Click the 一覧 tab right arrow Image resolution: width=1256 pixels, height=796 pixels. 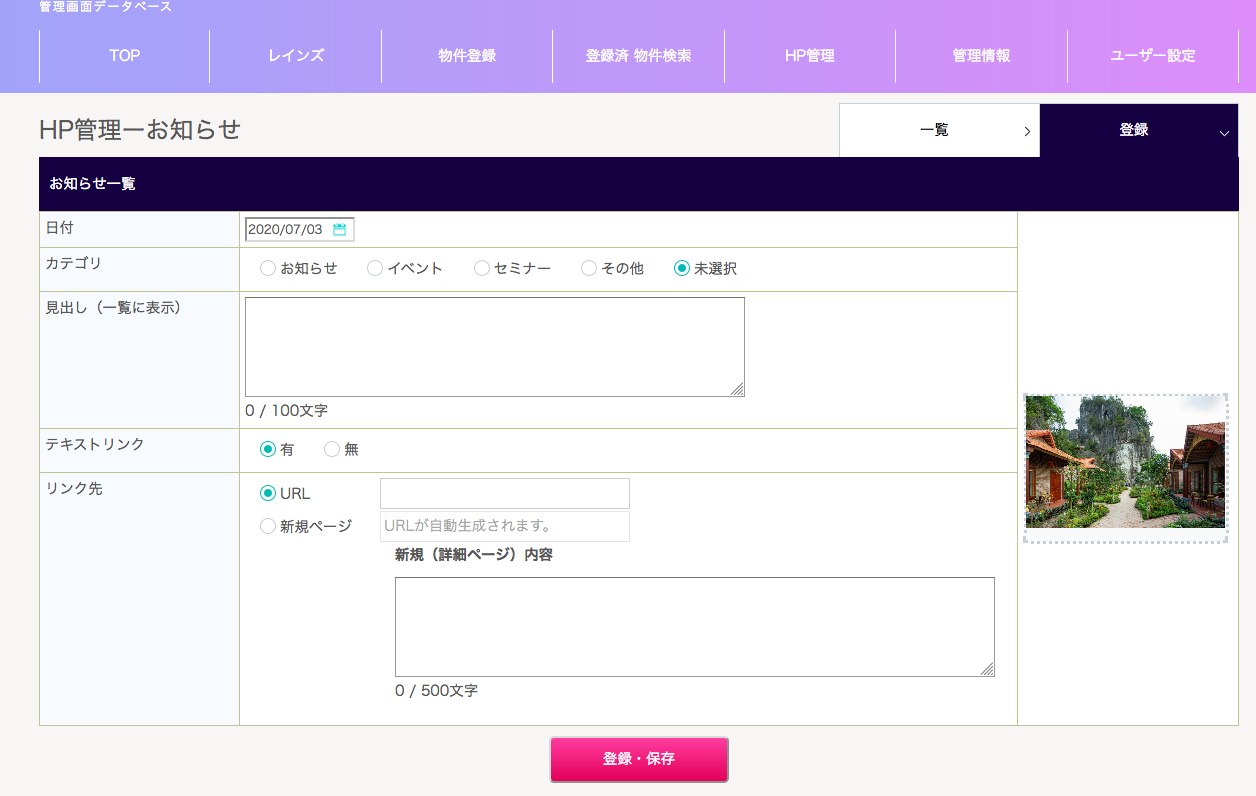[x=1027, y=131]
